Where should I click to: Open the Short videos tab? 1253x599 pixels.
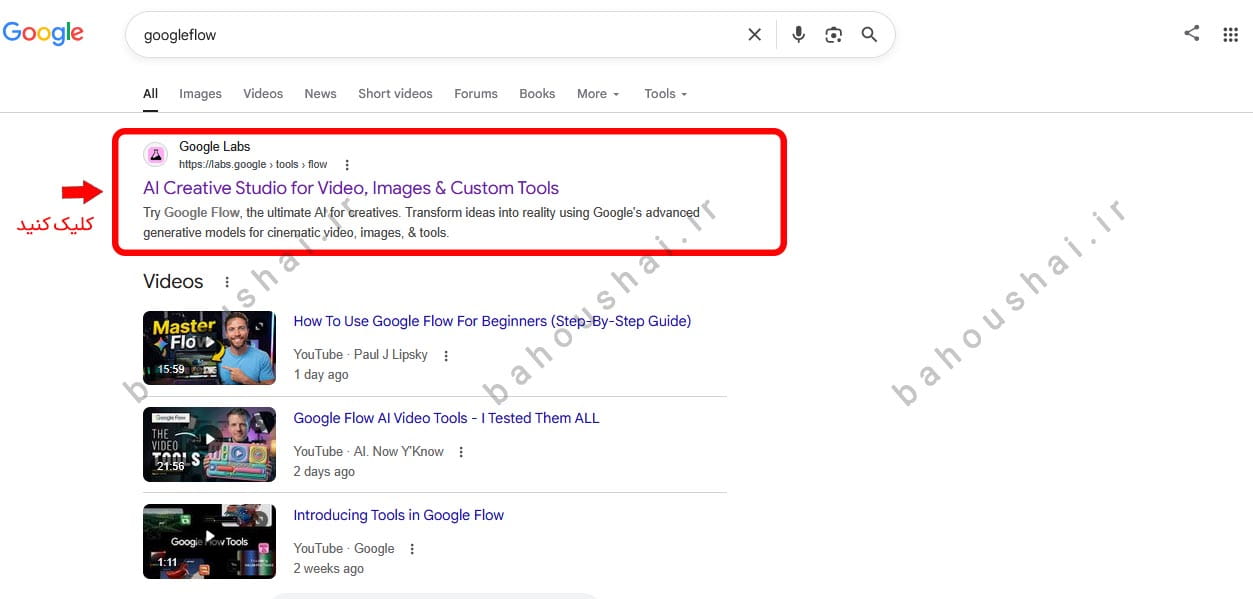click(395, 94)
